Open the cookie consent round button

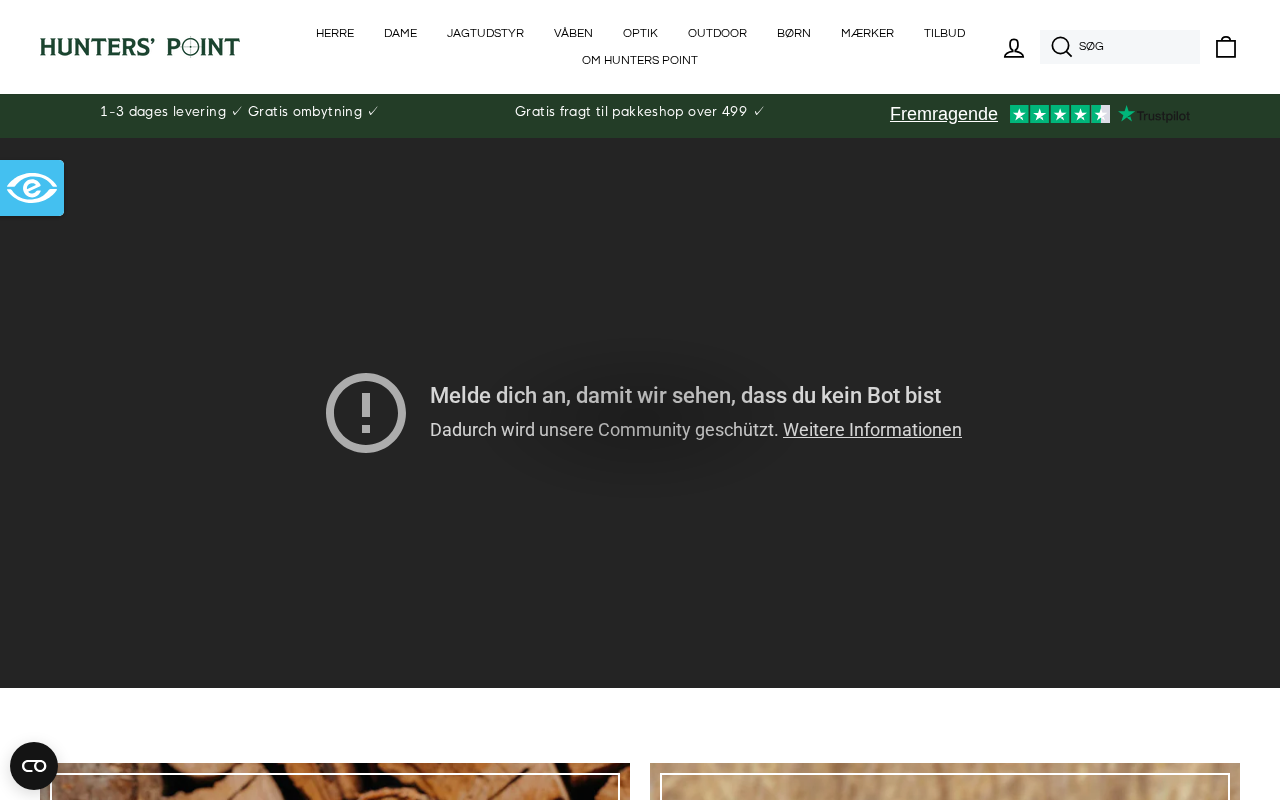pos(34,766)
